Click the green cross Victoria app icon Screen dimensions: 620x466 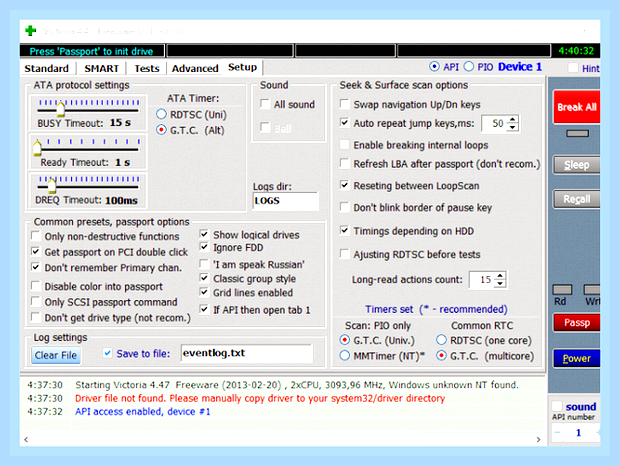click(x=30, y=30)
